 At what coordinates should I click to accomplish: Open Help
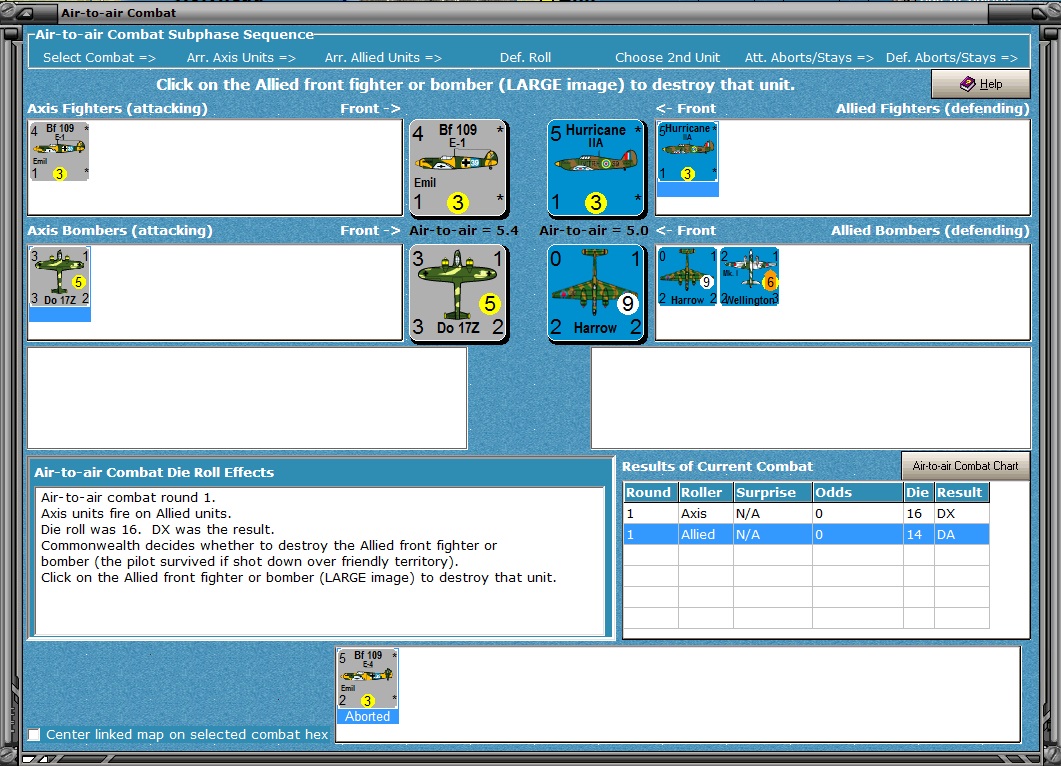[x=980, y=84]
